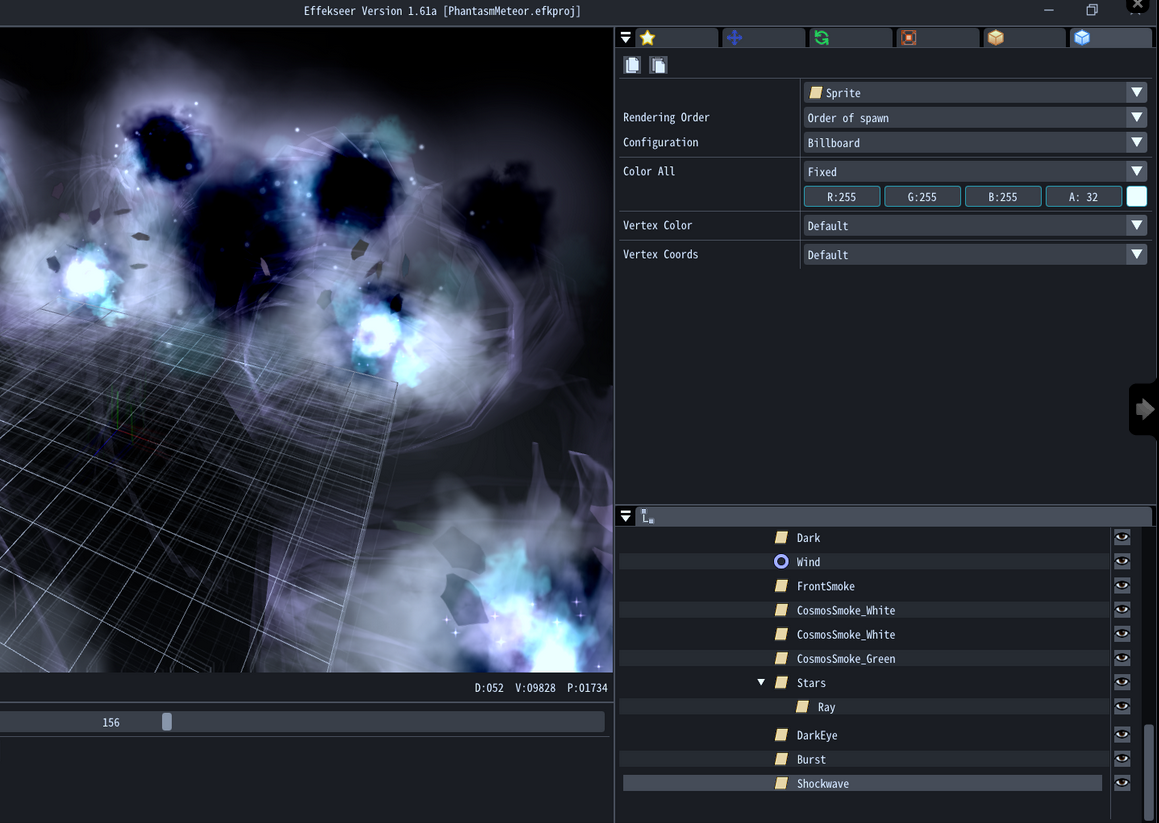Screen dimensions: 1159x823
Task: Click the right arrow on the window edge
Action: [1145, 409]
